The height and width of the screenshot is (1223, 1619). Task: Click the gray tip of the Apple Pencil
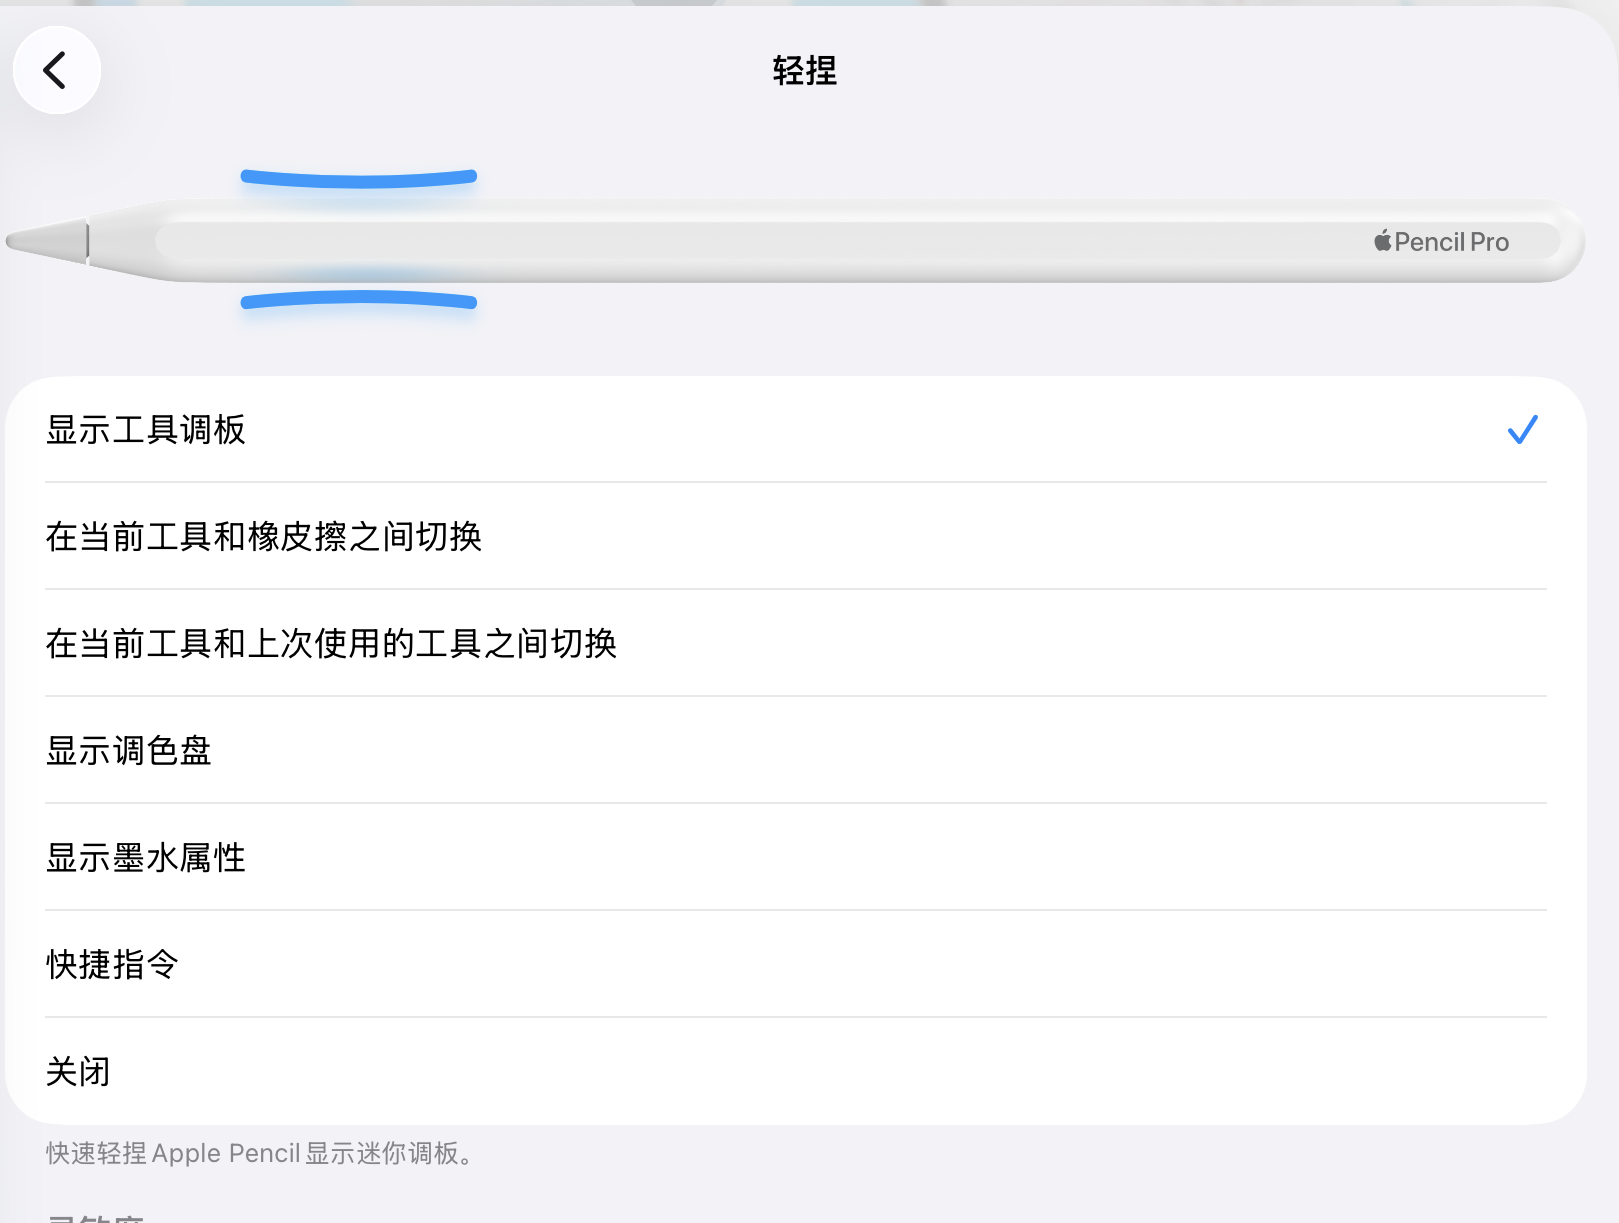pos(46,241)
